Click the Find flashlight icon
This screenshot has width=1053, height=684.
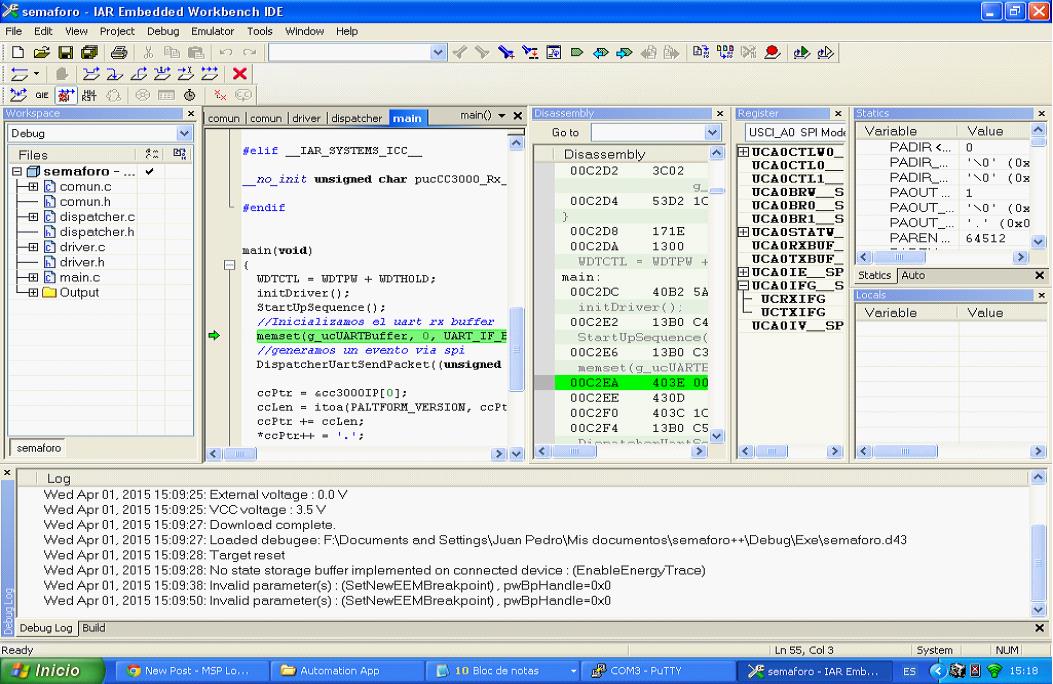pyautogui.click(x=506, y=52)
